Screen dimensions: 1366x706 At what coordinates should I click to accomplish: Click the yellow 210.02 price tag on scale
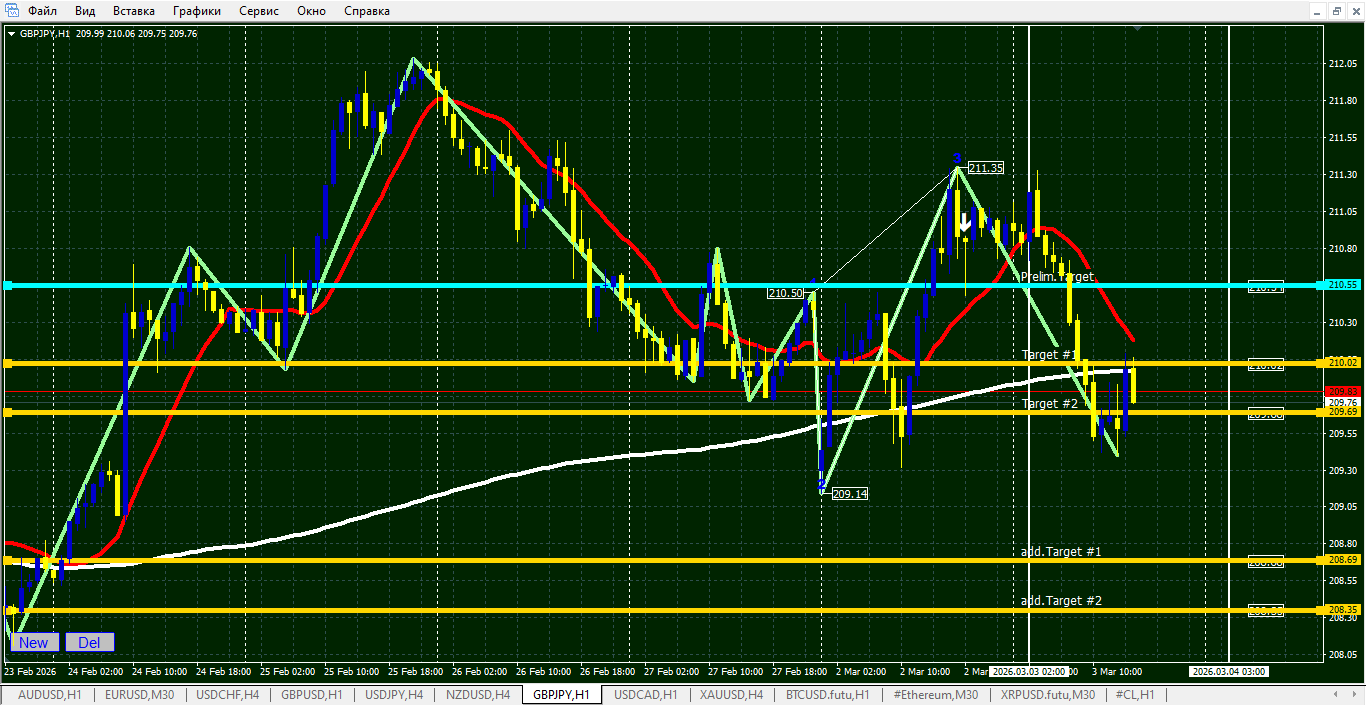(x=1343, y=363)
